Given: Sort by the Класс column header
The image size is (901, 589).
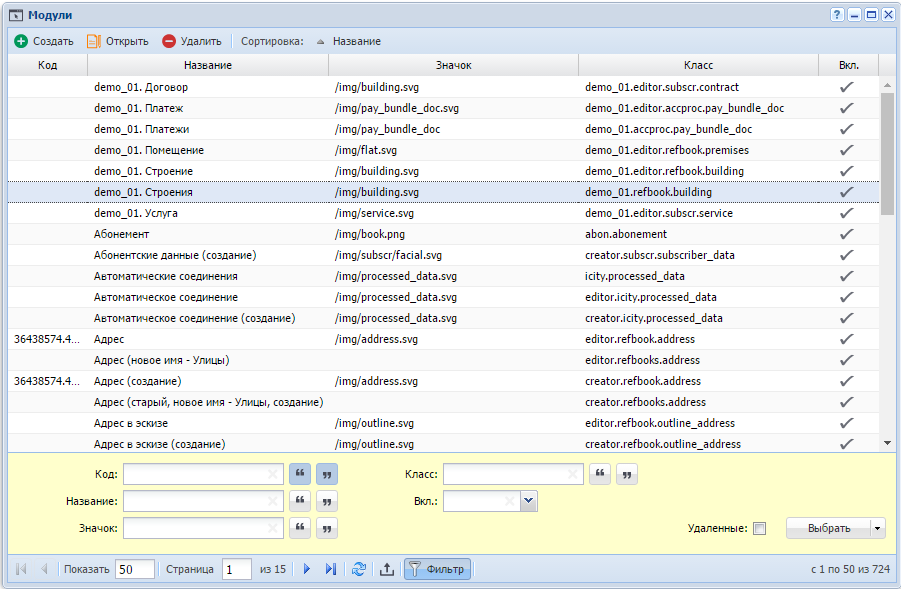Looking at the screenshot, I should [x=698, y=65].
